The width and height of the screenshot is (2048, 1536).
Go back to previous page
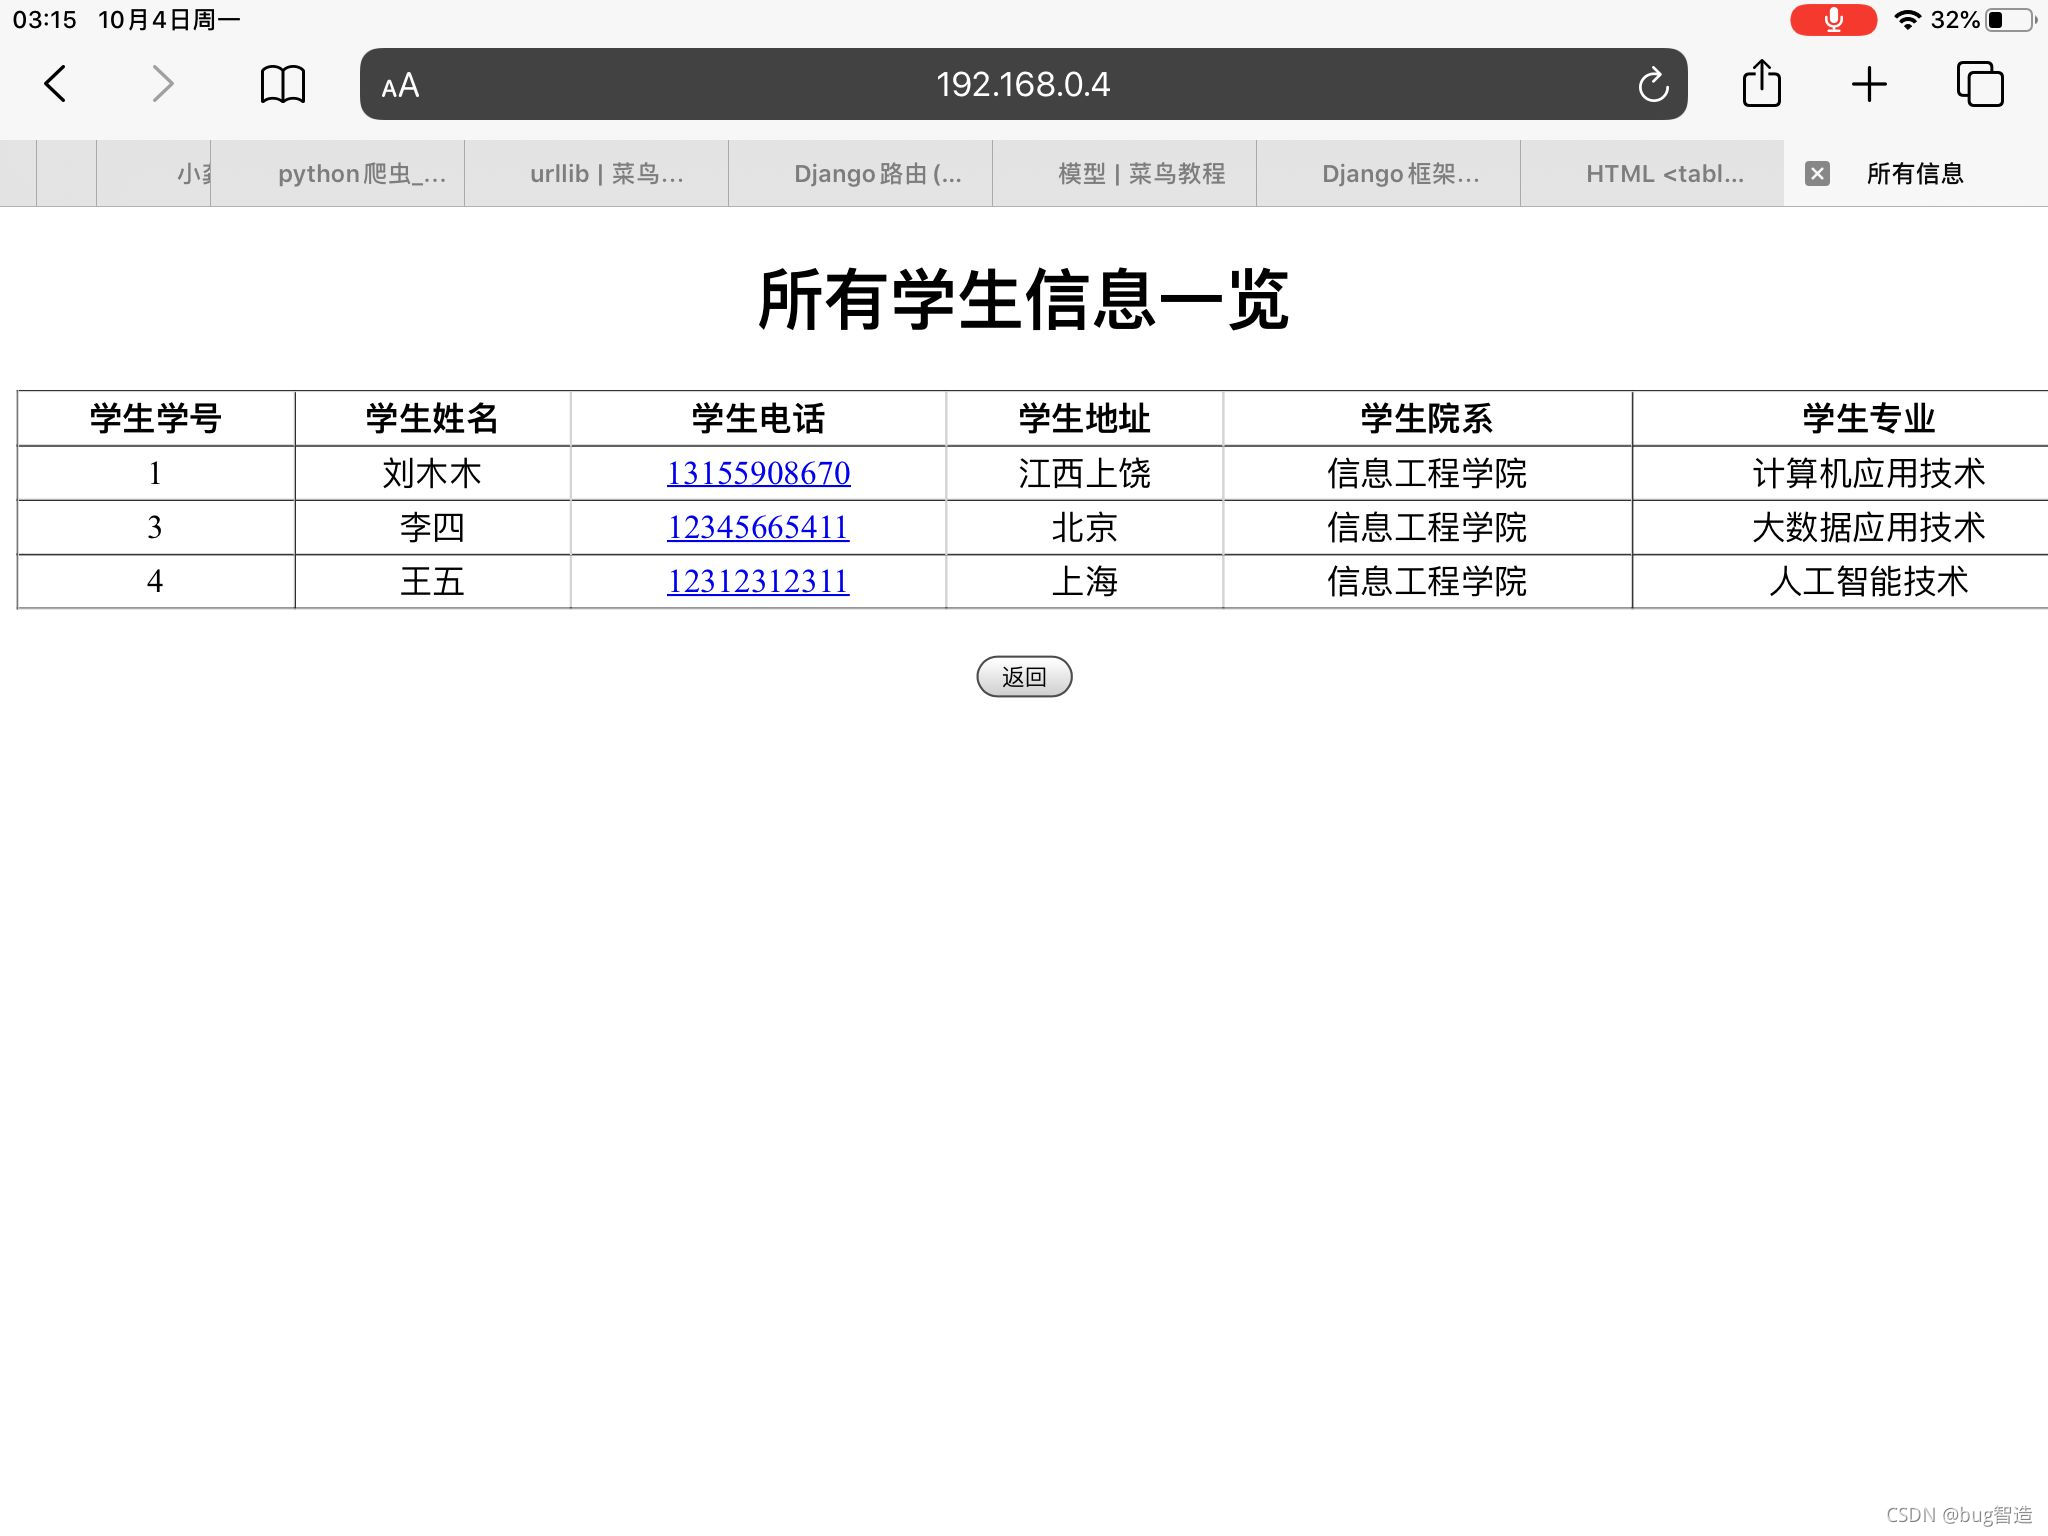point(56,84)
